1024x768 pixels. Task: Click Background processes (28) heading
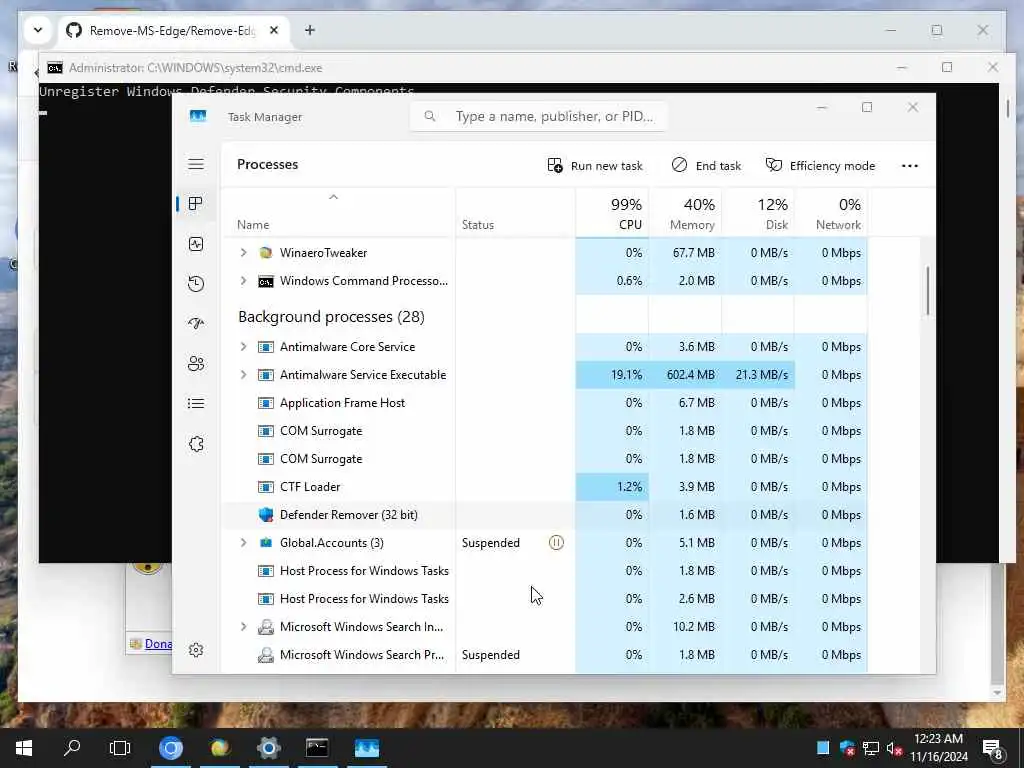pos(331,317)
